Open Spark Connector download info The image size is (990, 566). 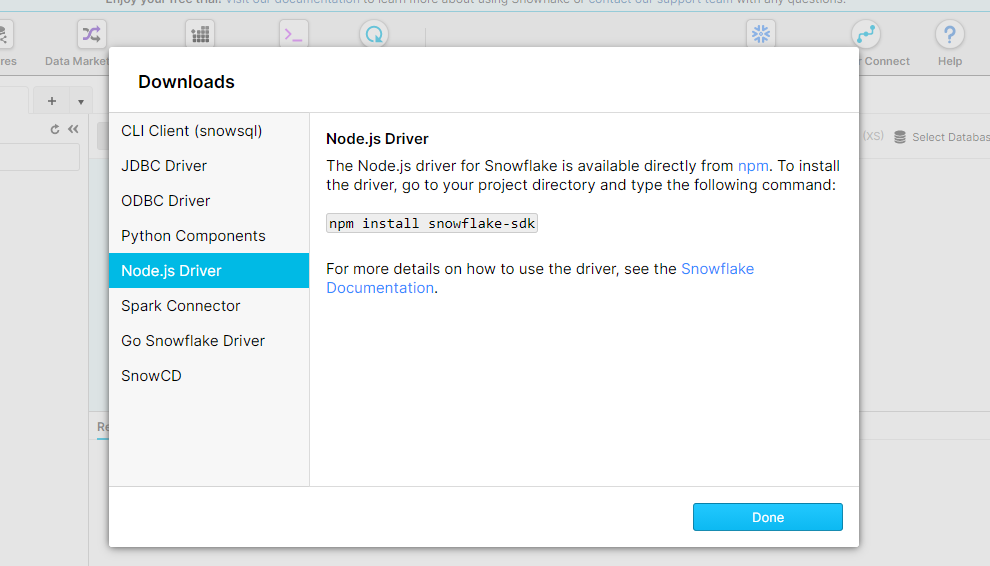(209, 306)
